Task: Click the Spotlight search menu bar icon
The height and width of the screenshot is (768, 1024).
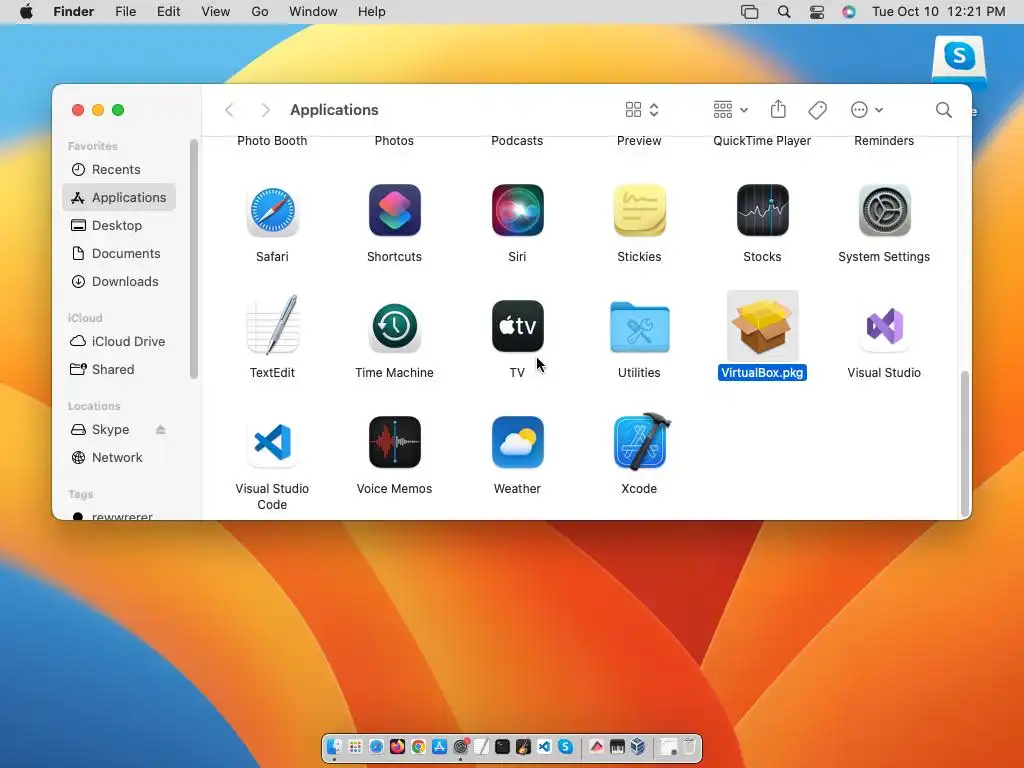Action: coord(784,12)
